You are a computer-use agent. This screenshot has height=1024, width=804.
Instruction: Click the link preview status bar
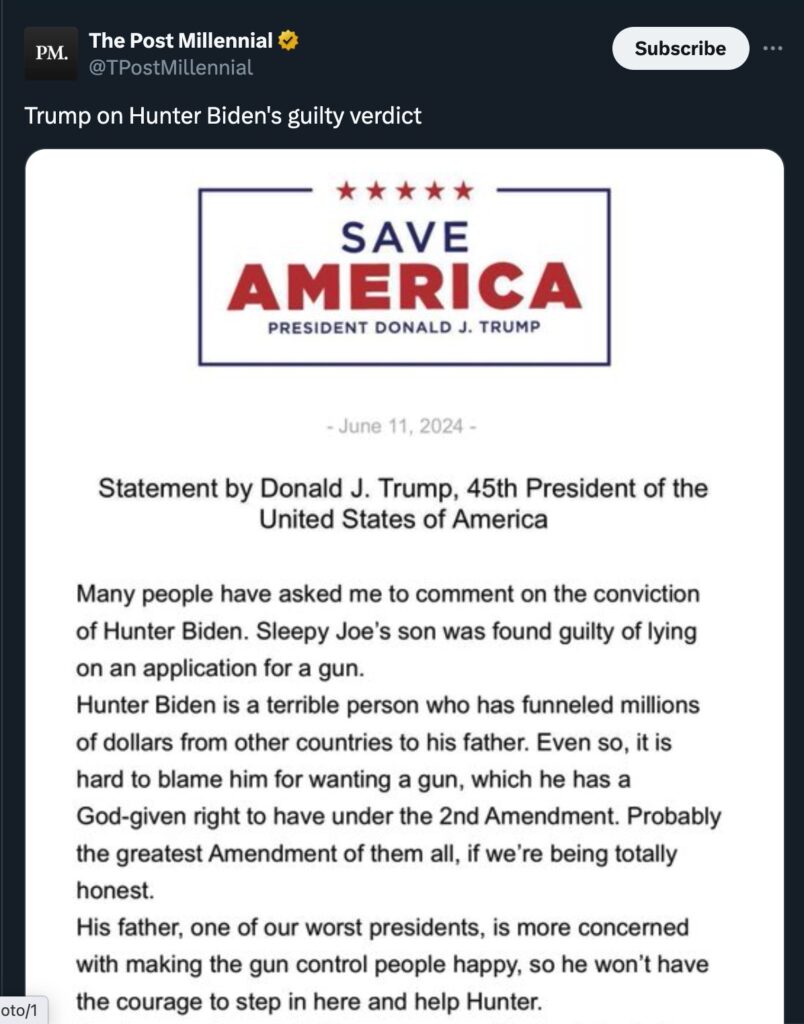[22, 1010]
